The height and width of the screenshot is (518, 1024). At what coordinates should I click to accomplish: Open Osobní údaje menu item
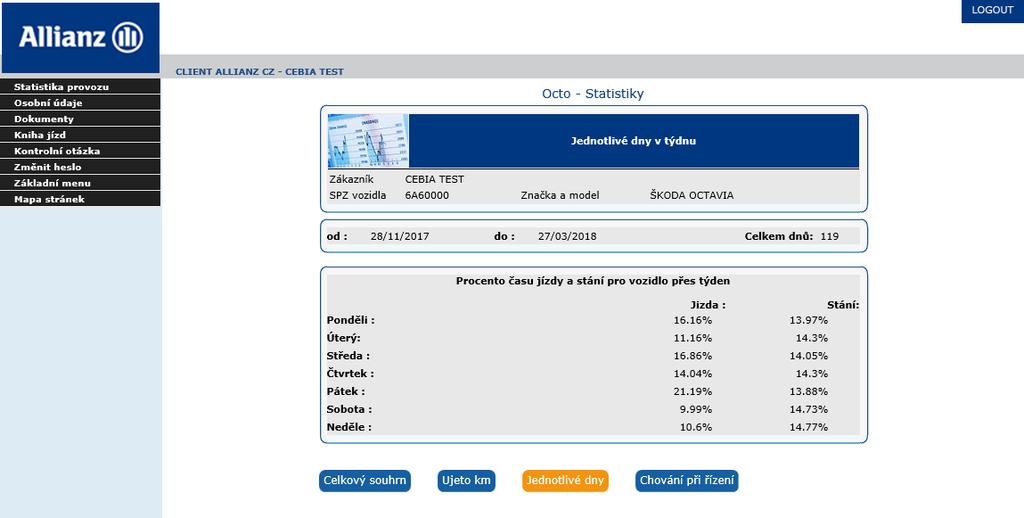point(80,103)
